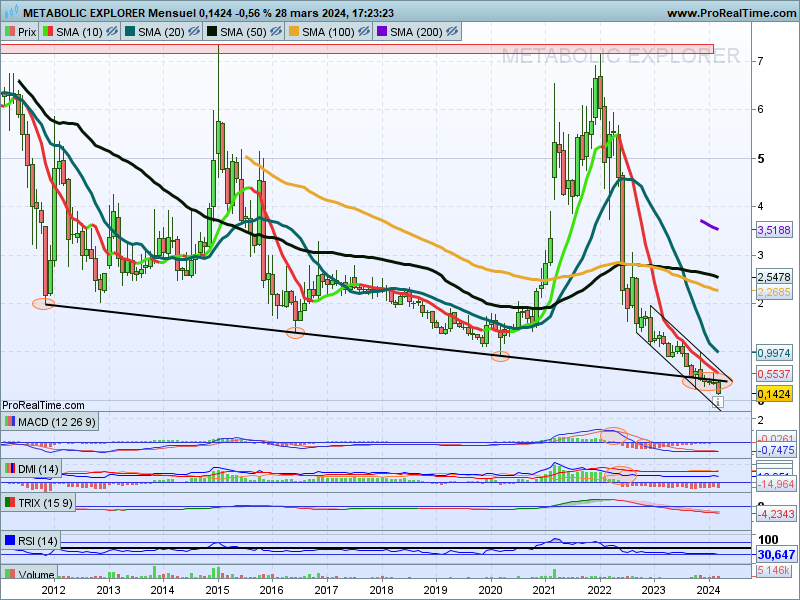
Task: Select the purple SMA 200 line segment
Action: point(710,225)
